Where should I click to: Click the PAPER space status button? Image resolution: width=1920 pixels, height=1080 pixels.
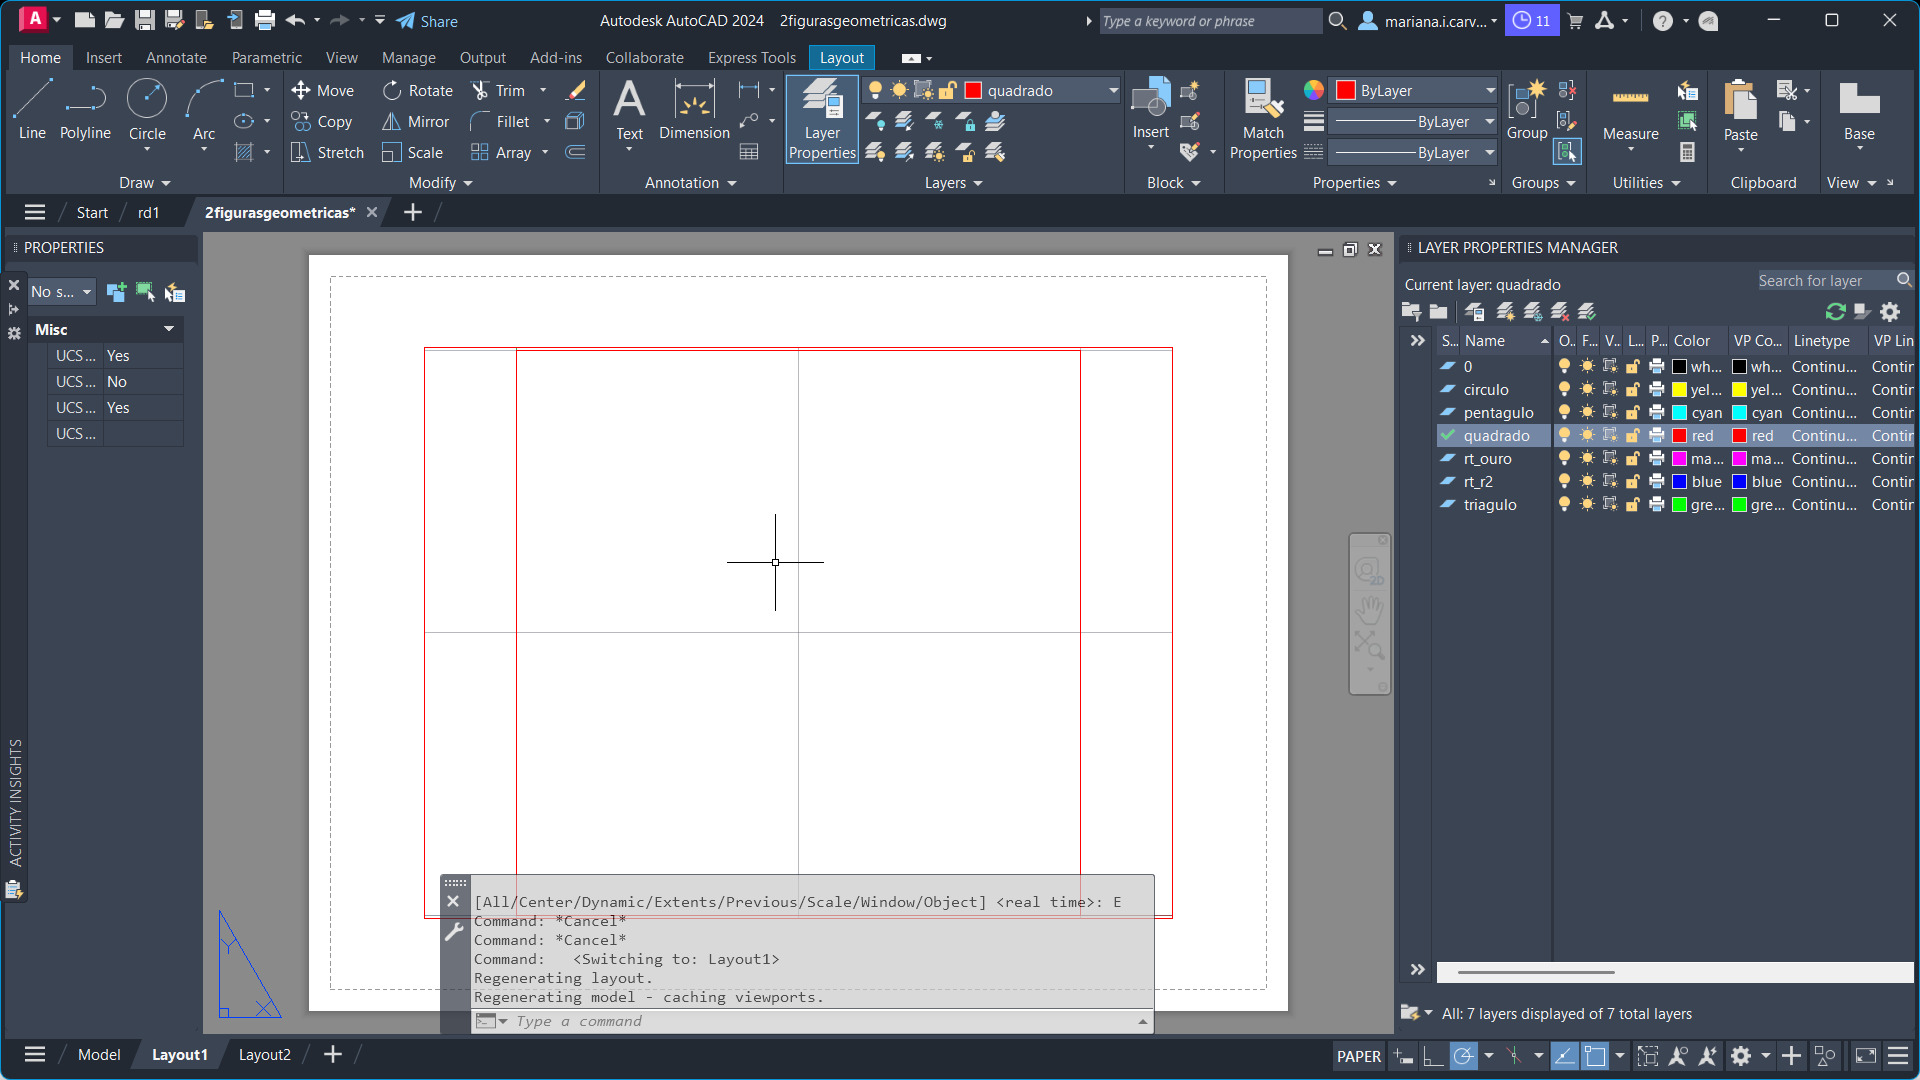(x=1358, y=1055)
